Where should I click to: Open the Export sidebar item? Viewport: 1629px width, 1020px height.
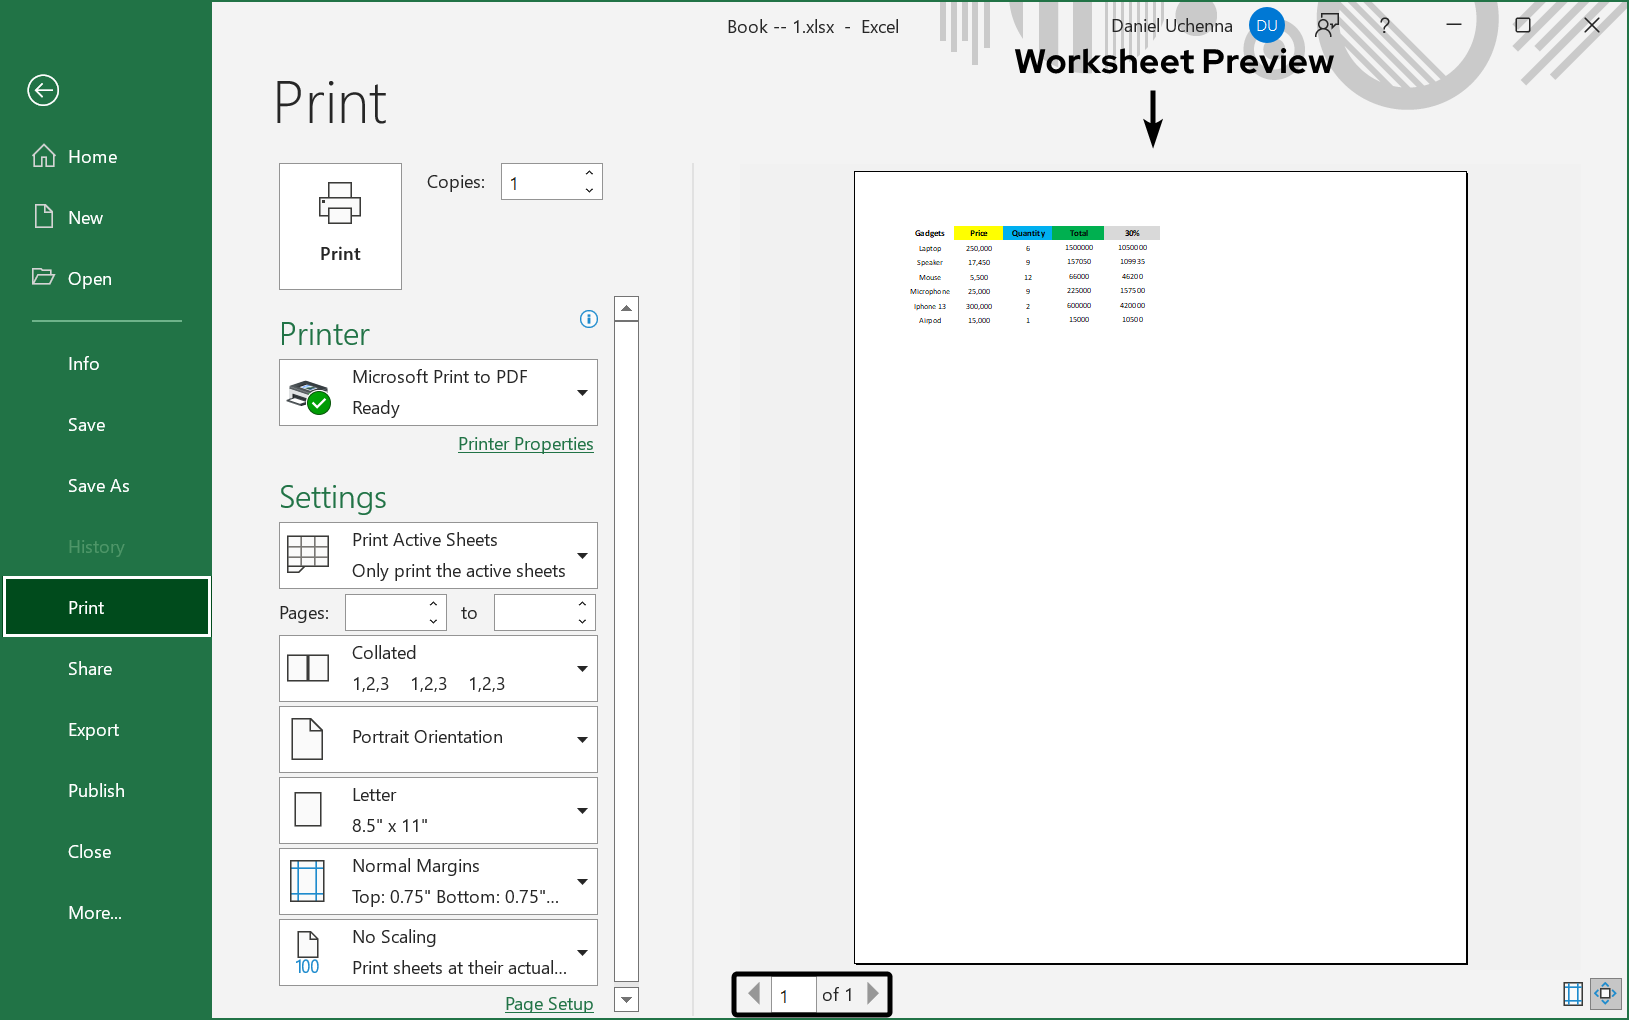(x=94, y=730)
